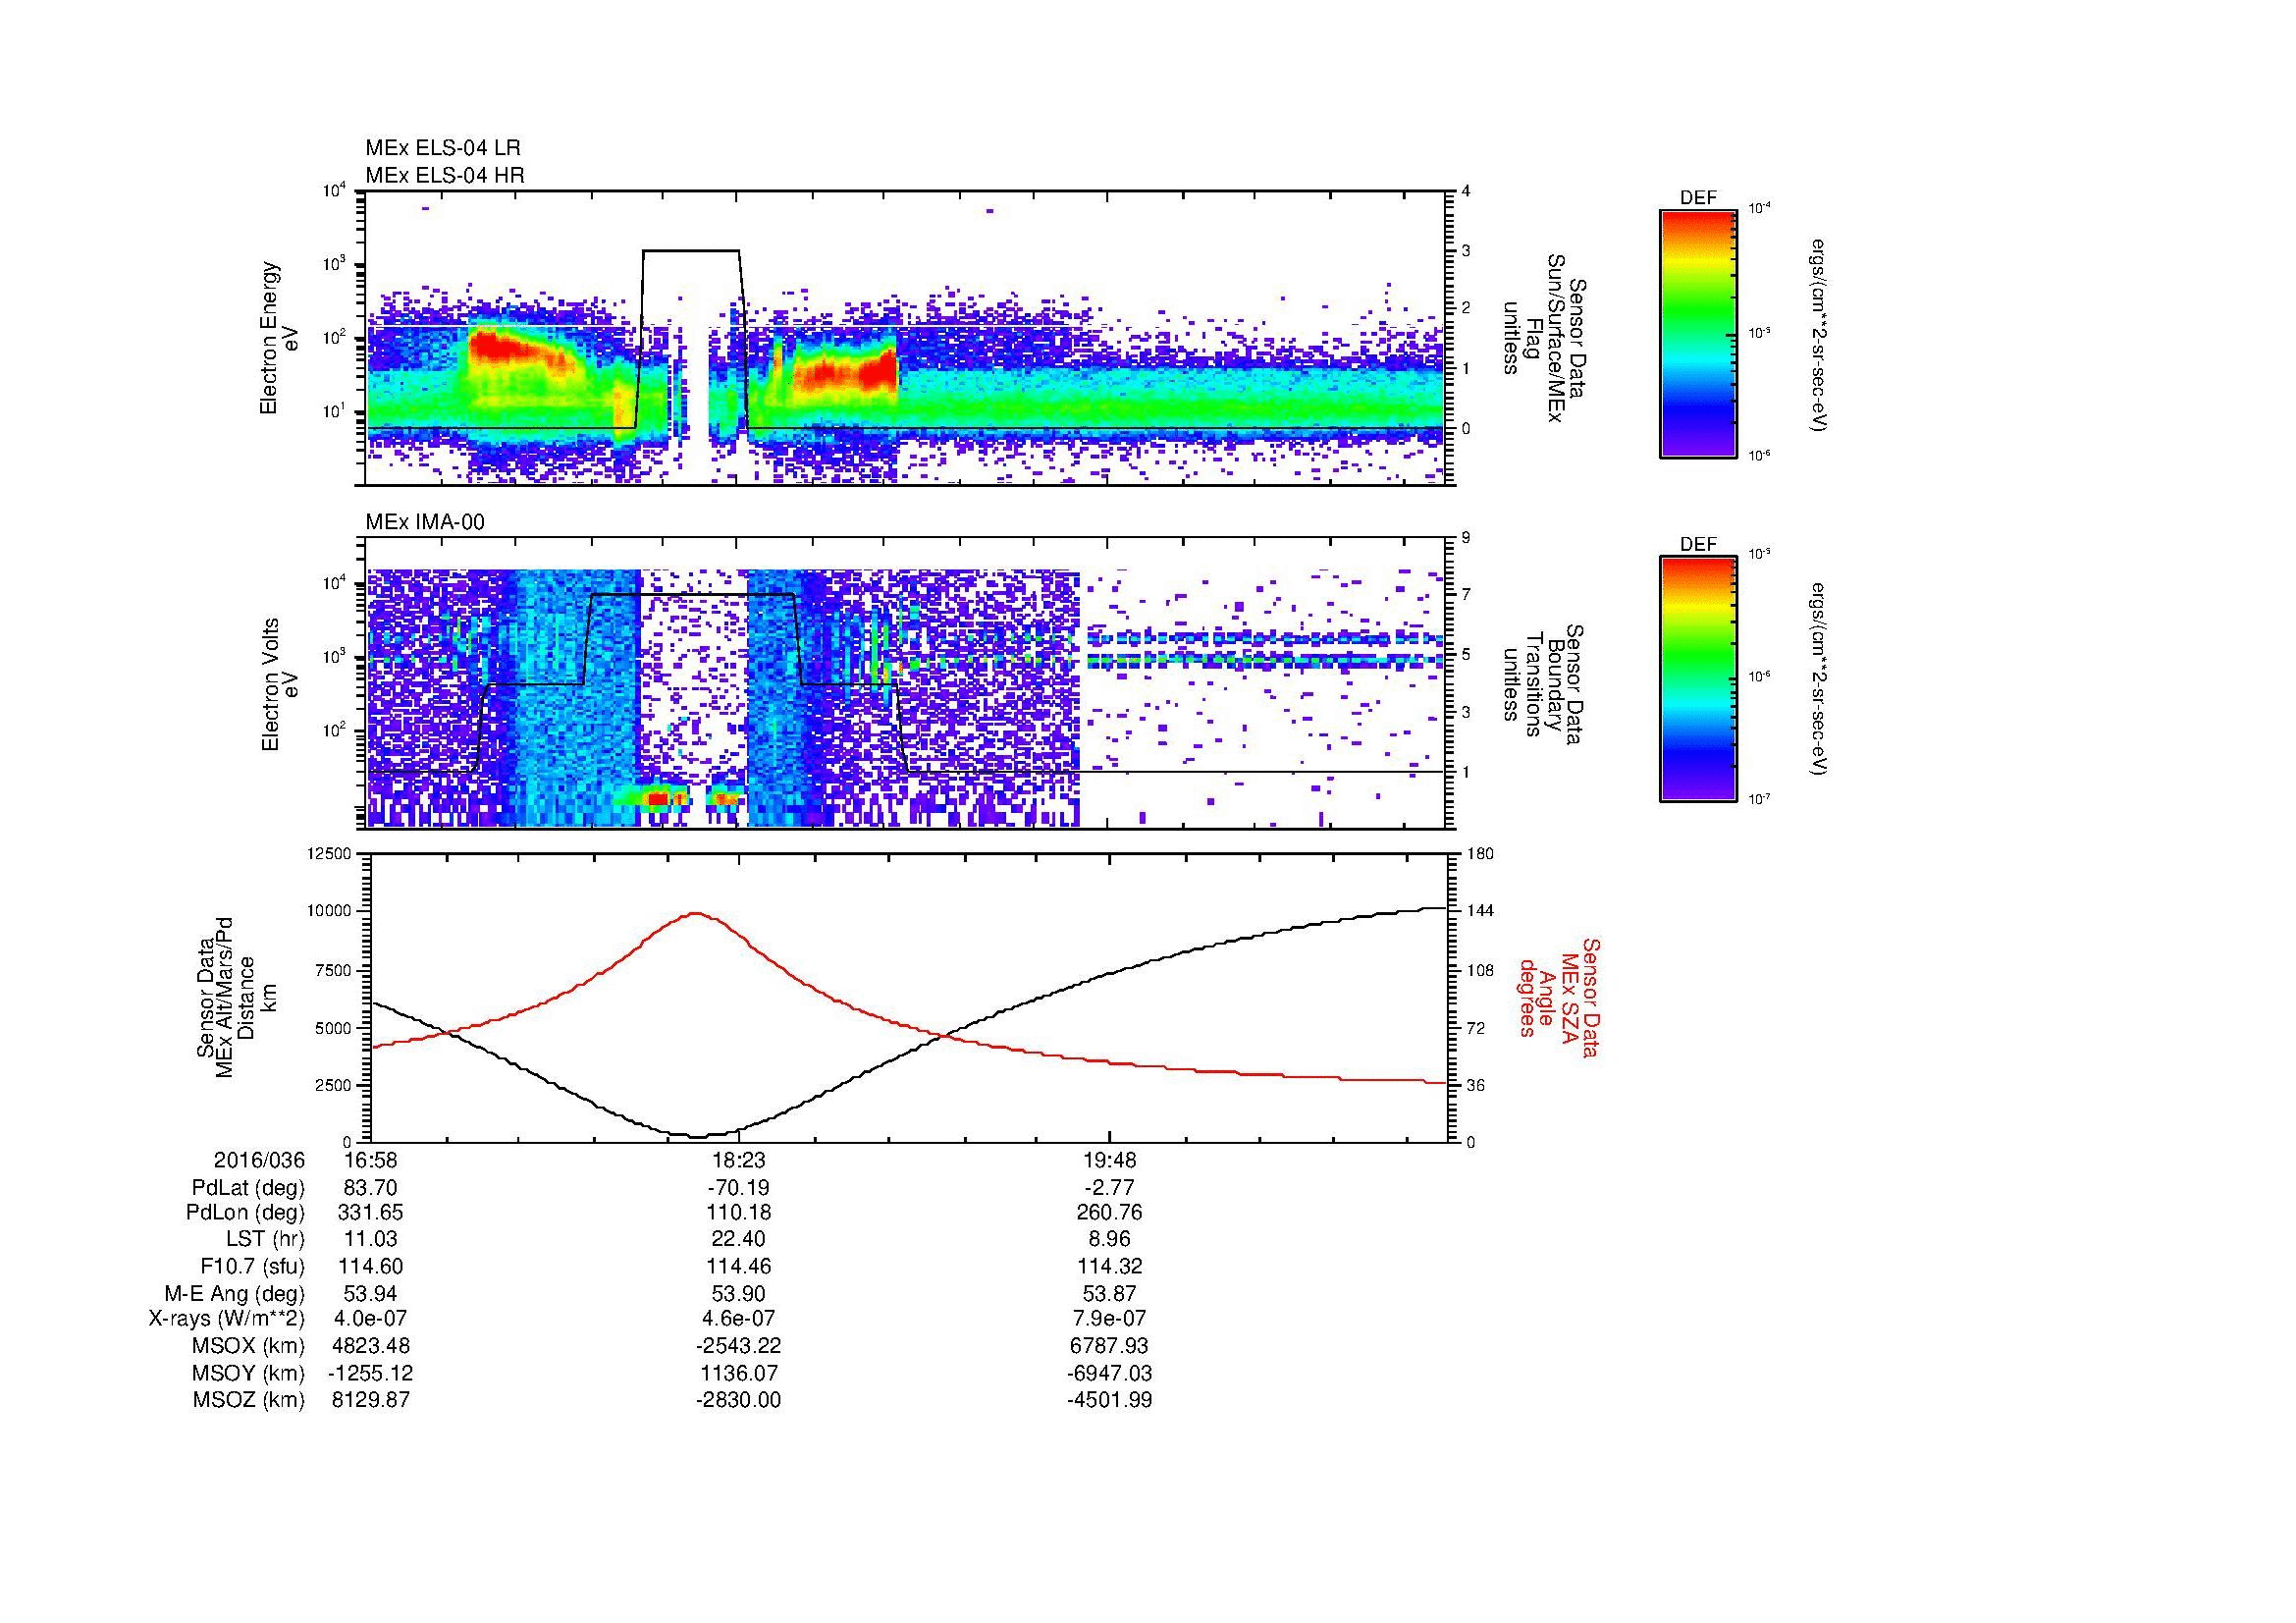
Task: Select the MSOY value -6947.03
Action: coord(1110,1373)
